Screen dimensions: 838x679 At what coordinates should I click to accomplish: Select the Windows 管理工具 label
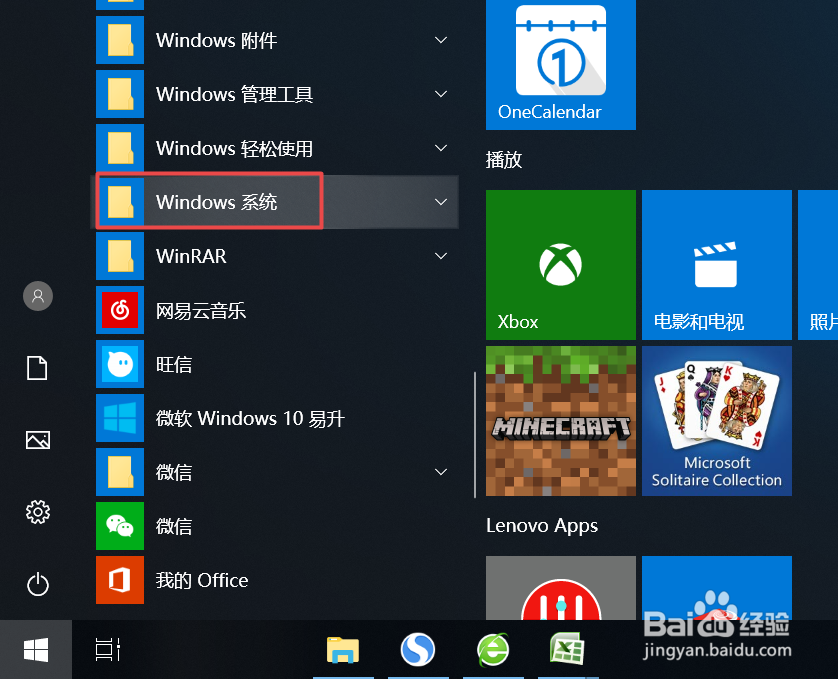click(x=234, y=94)
